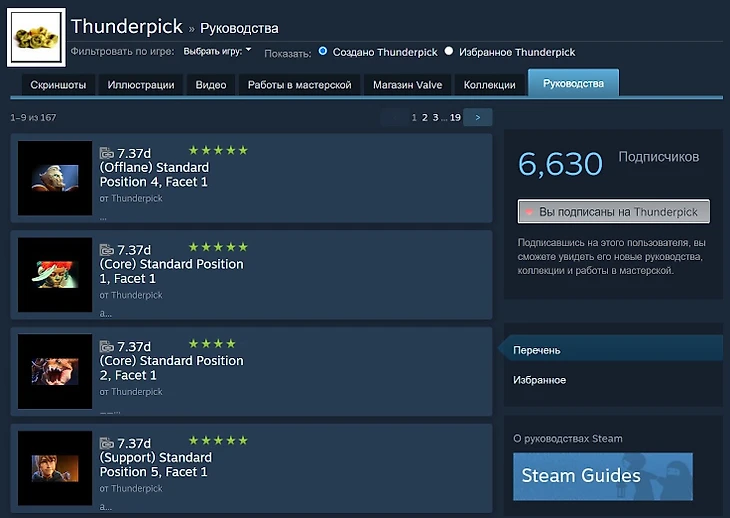Switch to the Скриншоты tab
The height and width of the screenshot is (518, 730).
(58, 85)
